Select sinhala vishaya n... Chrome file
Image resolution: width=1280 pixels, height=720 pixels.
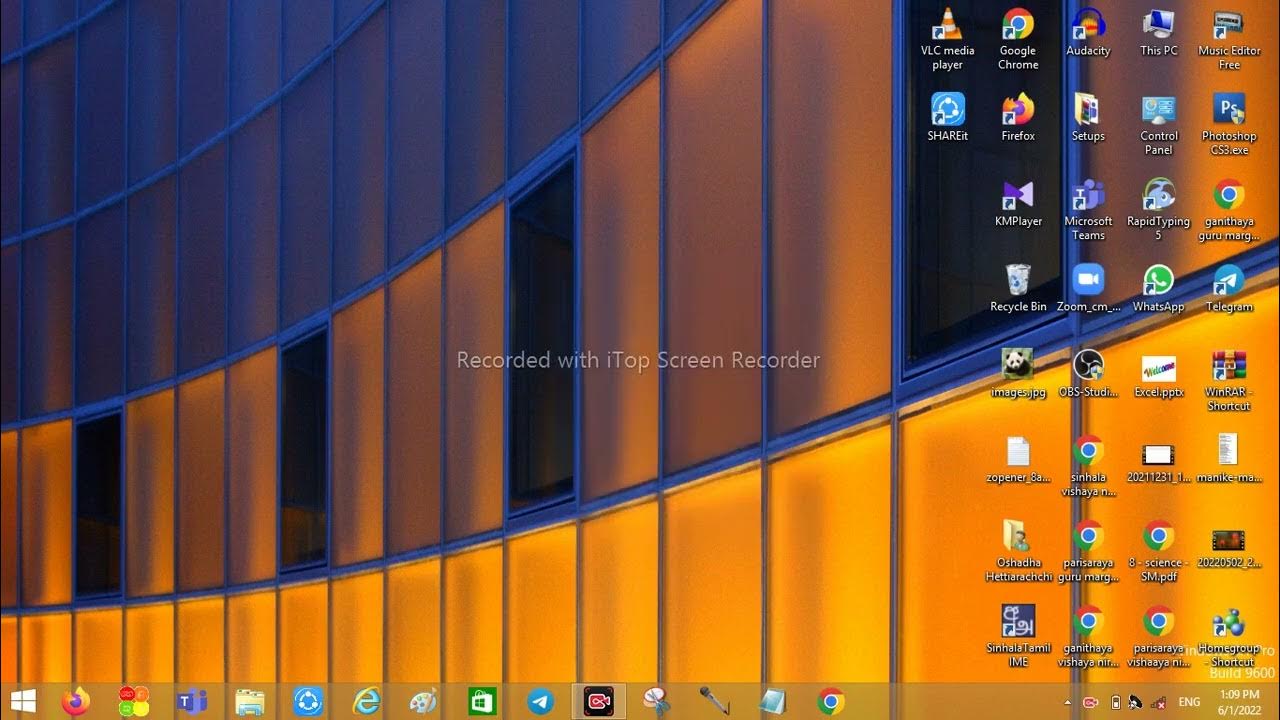pos(1088,465)
